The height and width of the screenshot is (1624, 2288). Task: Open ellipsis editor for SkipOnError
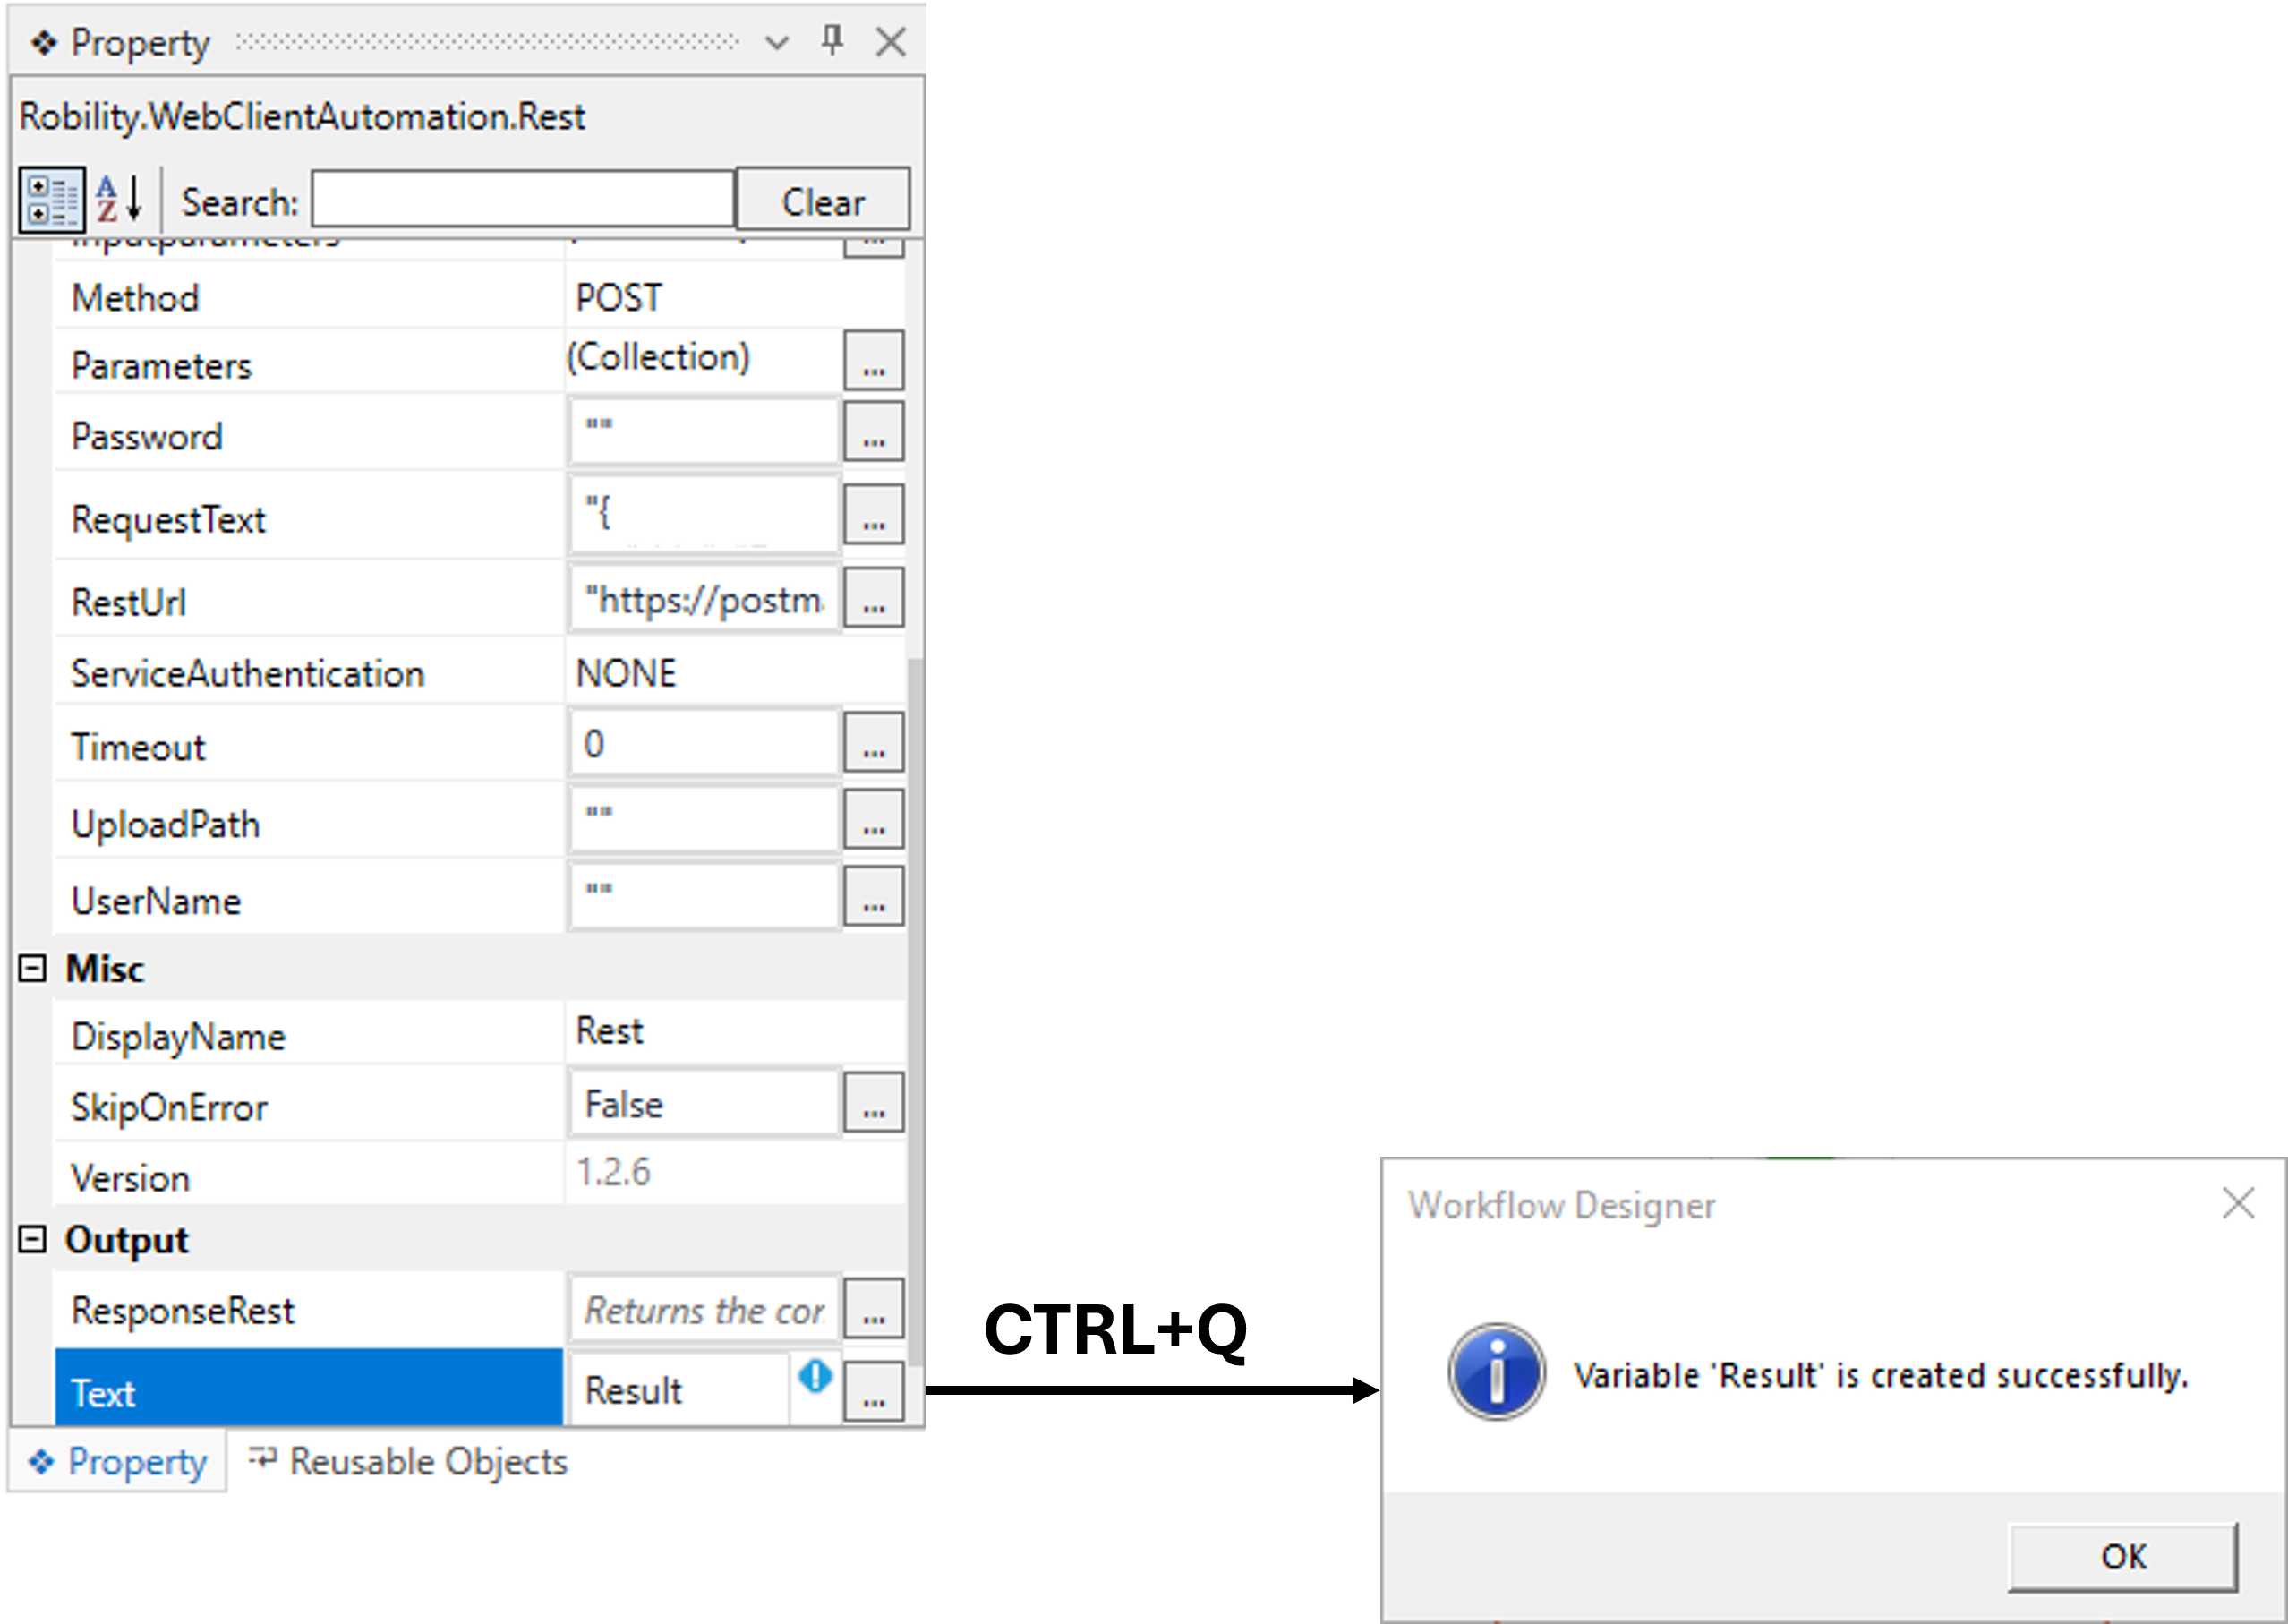[873, 1104]
